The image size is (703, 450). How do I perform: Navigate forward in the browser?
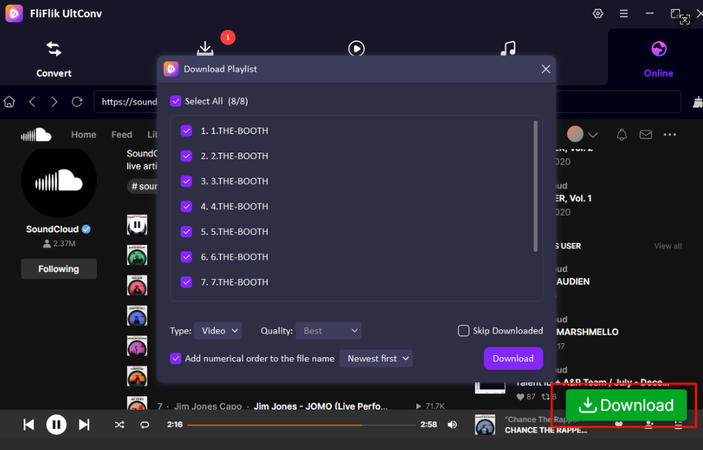click(x=54, y=102)
